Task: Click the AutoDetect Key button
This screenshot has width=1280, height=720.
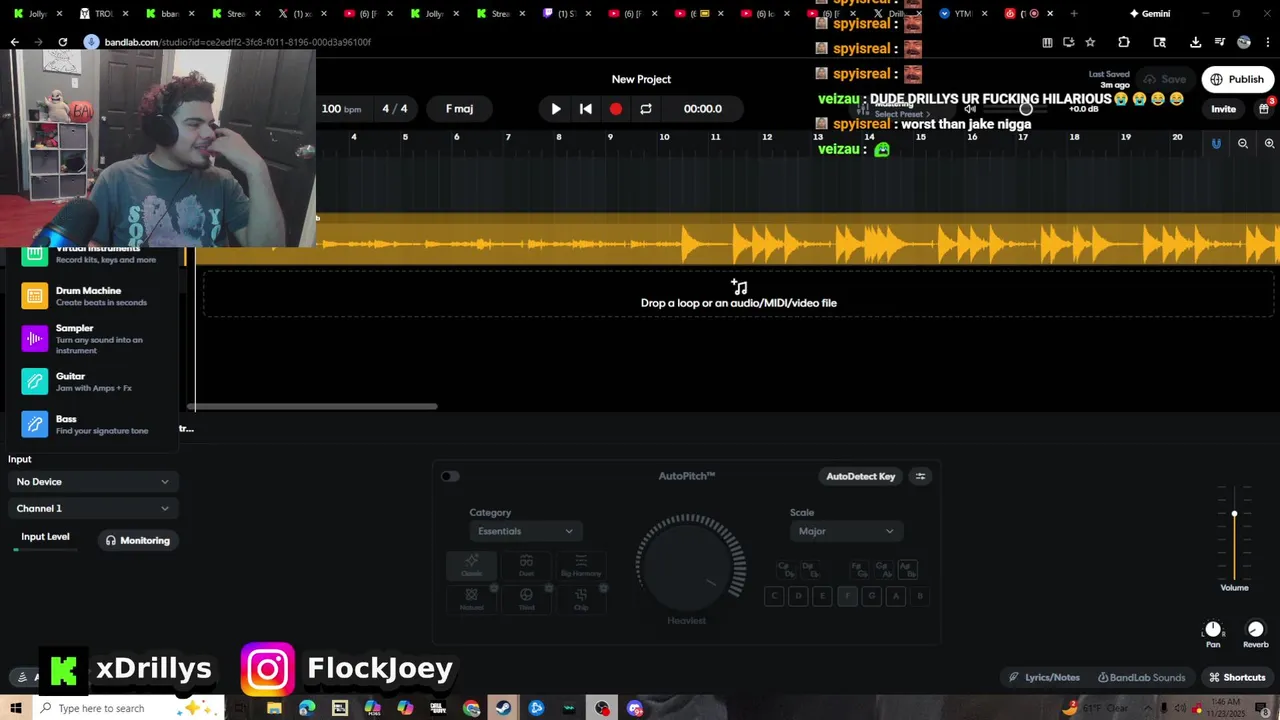Action: coord(860,476)
